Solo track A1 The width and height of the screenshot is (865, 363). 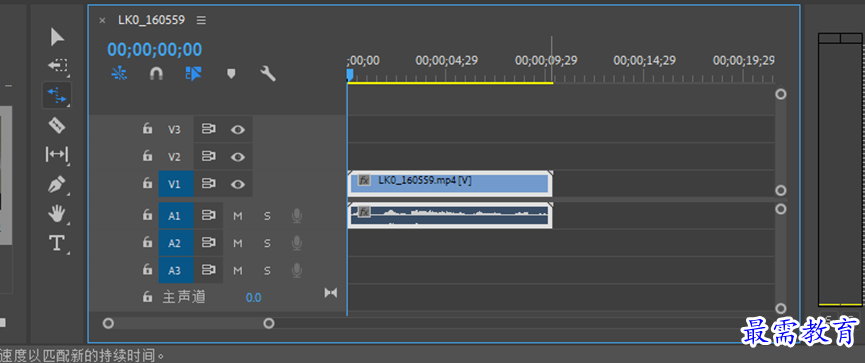268,216
